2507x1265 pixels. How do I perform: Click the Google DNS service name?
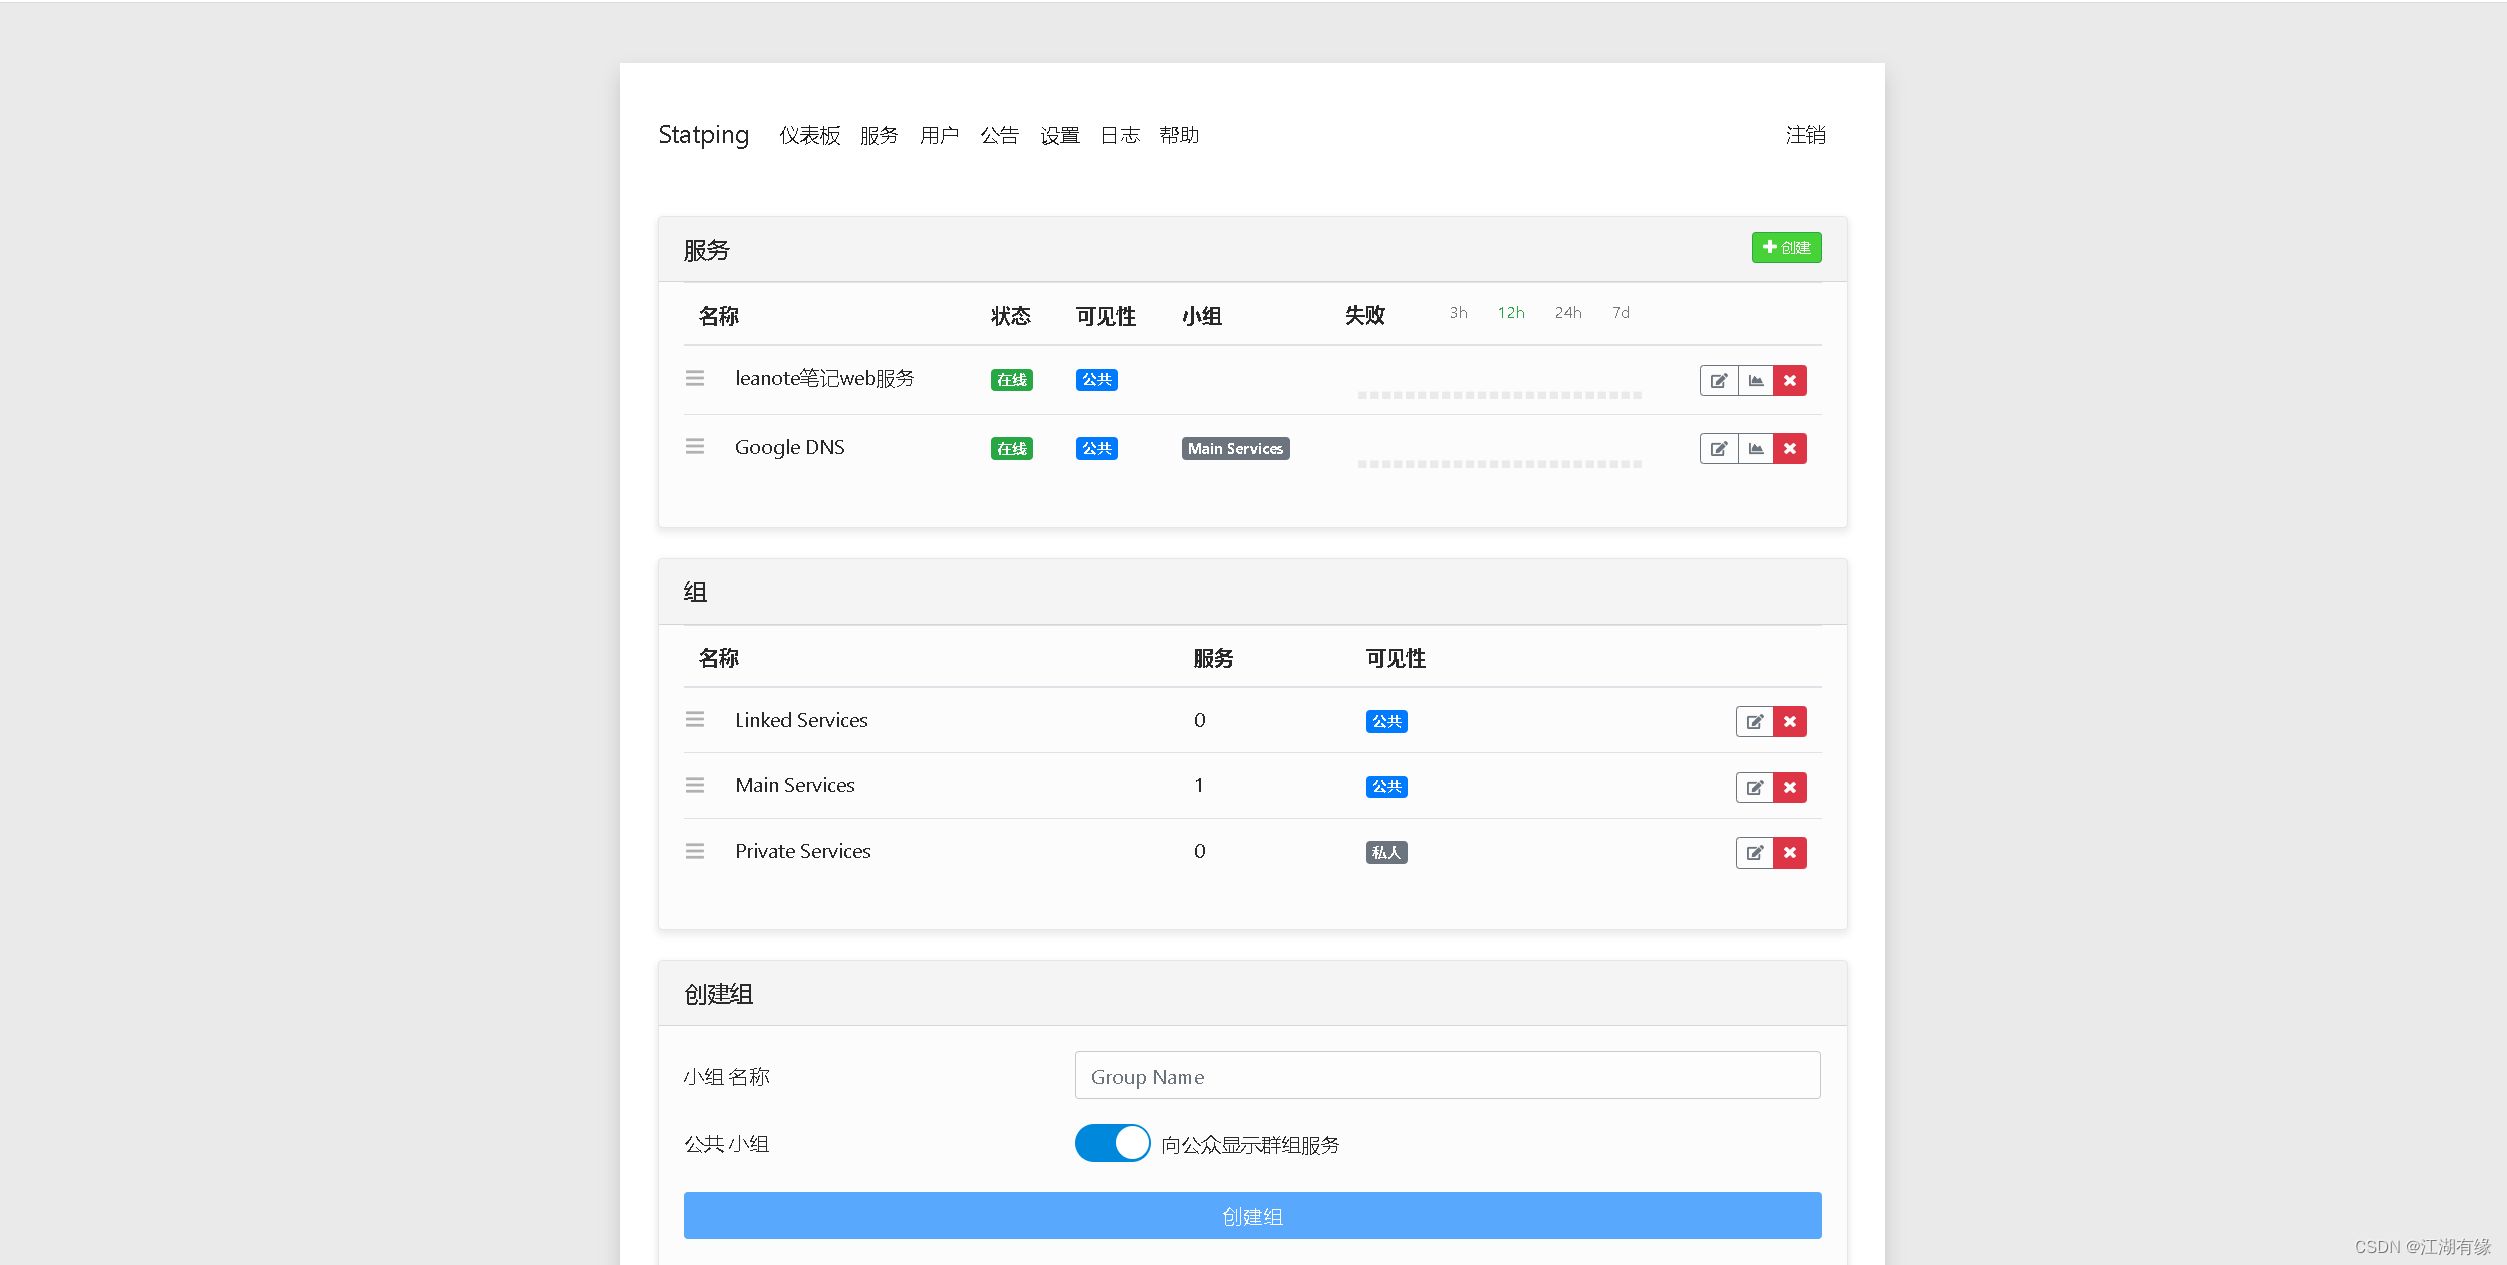click(x=789, y=447)
